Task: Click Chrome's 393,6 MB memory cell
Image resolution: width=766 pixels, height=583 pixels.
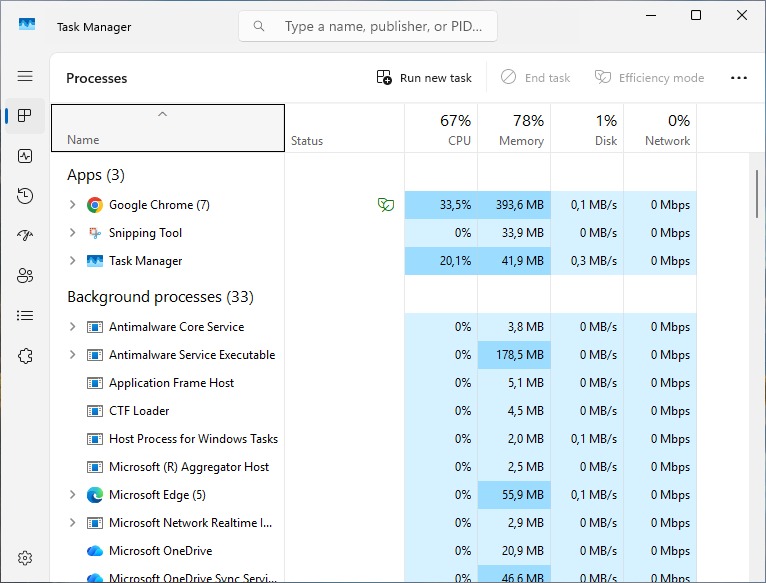Action: coord(514,205)
